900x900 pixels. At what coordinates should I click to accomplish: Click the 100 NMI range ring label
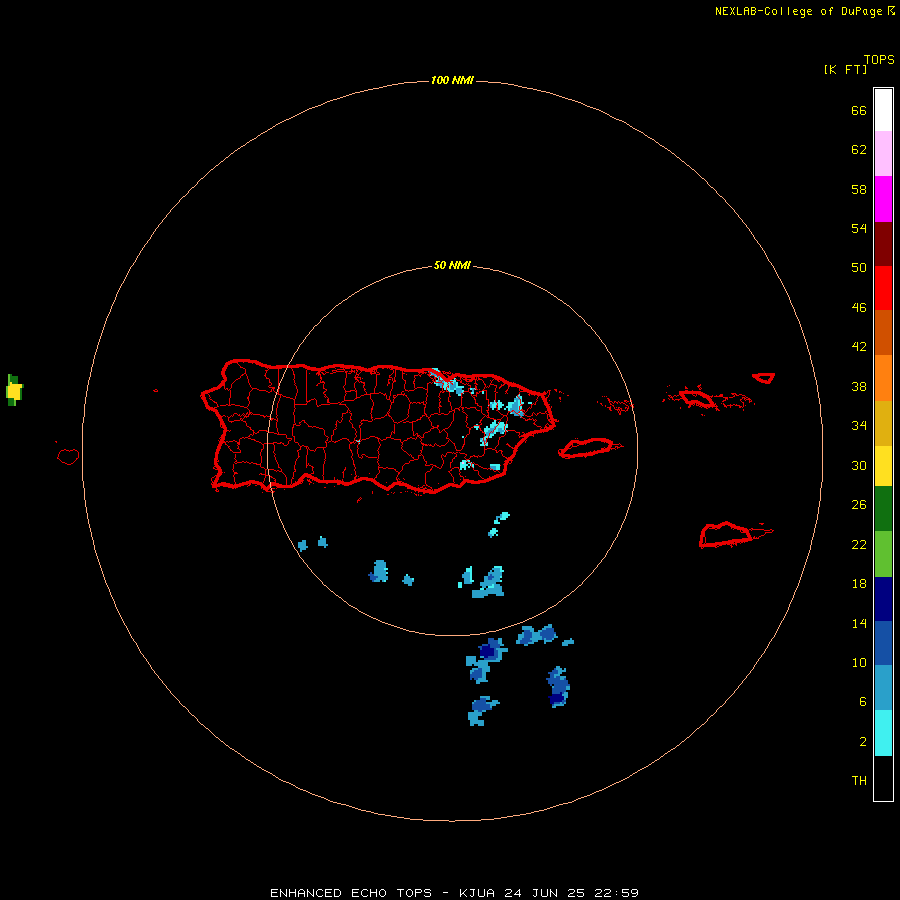coord(452,80)
